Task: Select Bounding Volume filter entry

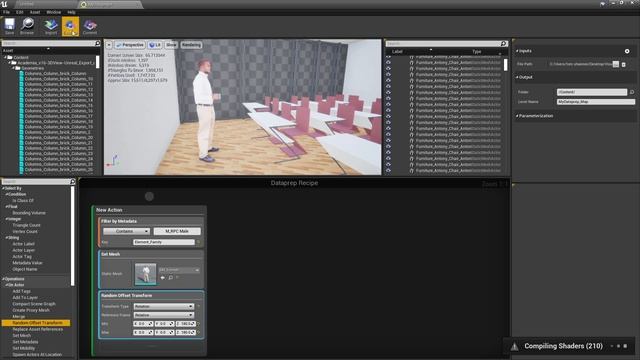Action: point(29,213)
